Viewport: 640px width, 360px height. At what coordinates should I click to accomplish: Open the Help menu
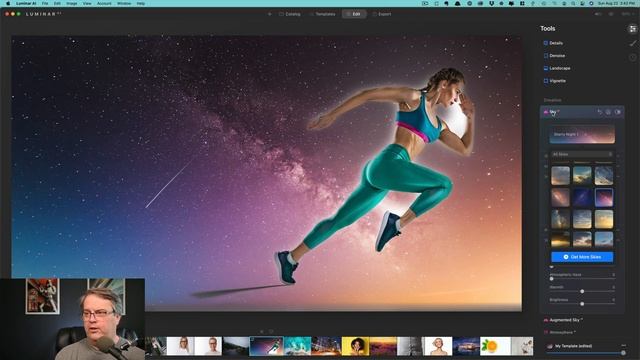[141, 3]
